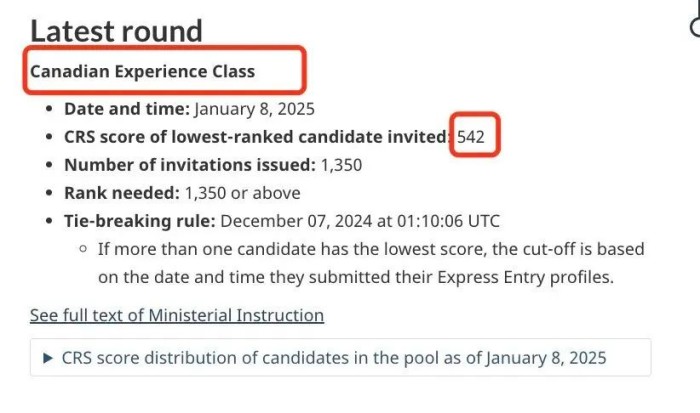The image size is (700, 413).
Task: Click the "Number of invitations issued:" label
Action: [190, 165]
